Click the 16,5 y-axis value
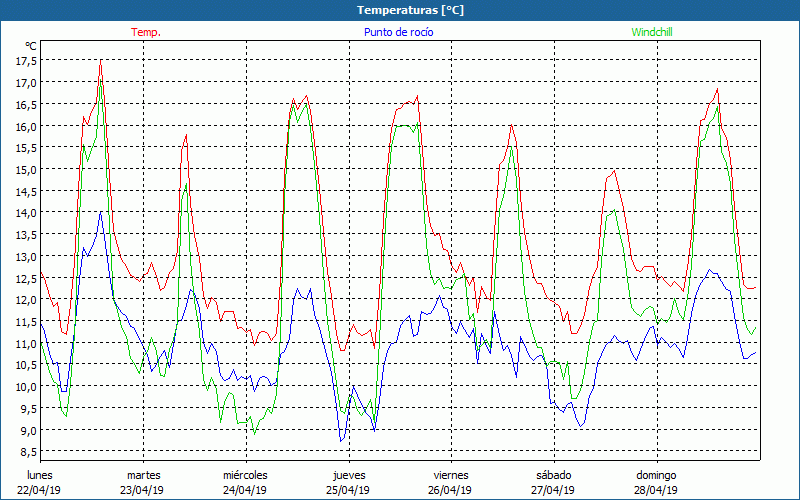Image resolution: width=800 pixels, height=500 pixels. [27, 104]
